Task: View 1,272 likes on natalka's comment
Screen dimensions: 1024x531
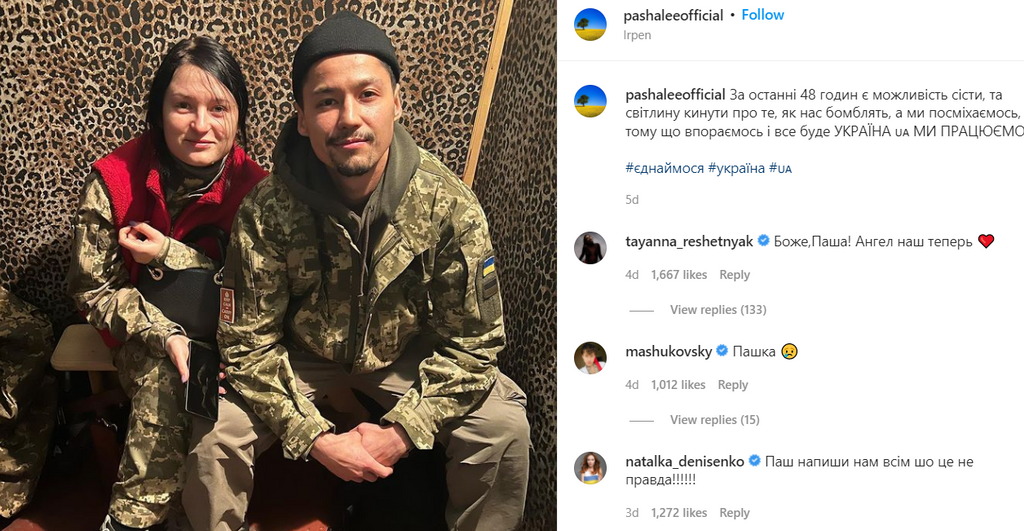Action: 679,513
